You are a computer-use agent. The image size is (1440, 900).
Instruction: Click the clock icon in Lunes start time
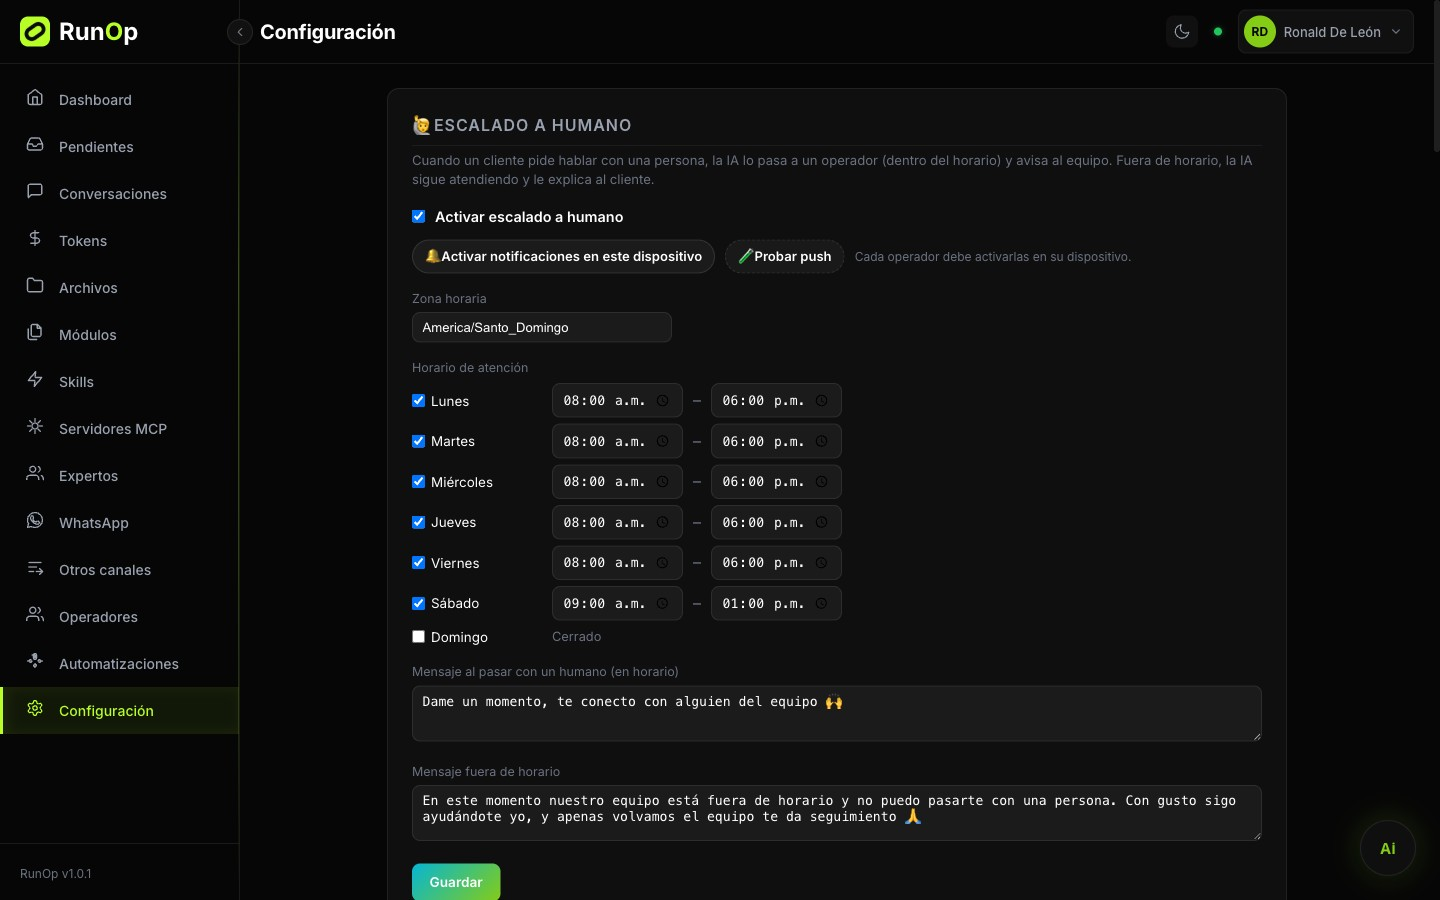point(662,401)
